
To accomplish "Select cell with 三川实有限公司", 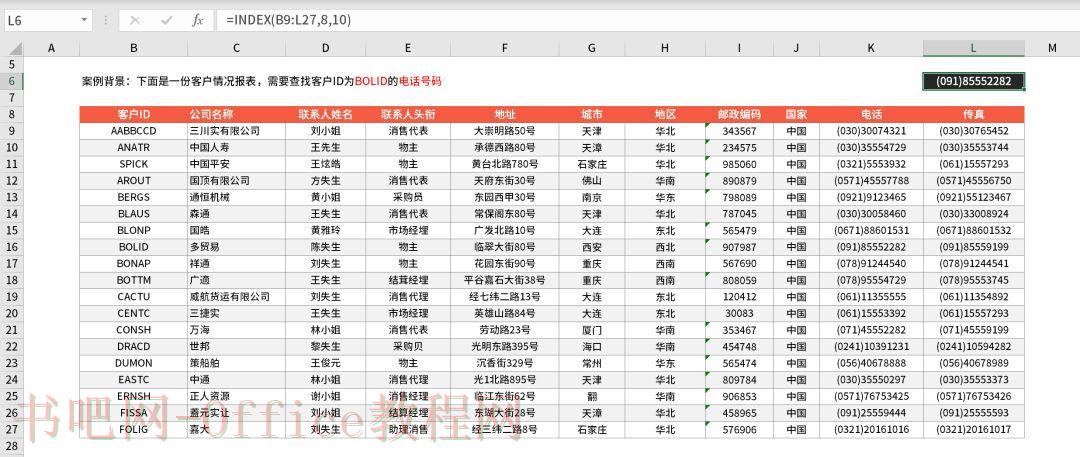I will tap(236, 131).
